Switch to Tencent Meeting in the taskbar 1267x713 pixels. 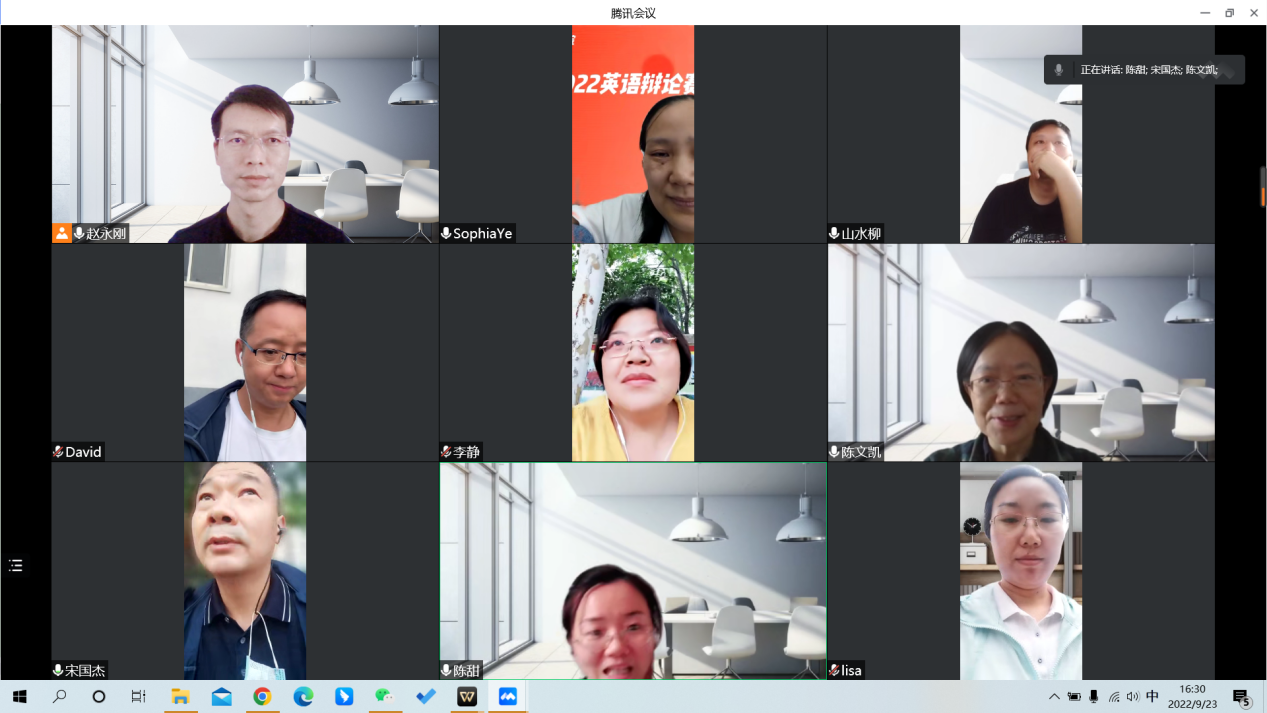pyautogui.click(x=508, y=697)
